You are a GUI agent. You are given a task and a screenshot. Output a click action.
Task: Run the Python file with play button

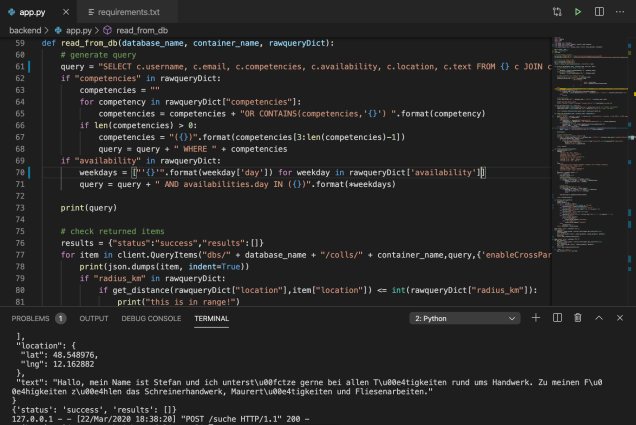click(x=578, y=12)
